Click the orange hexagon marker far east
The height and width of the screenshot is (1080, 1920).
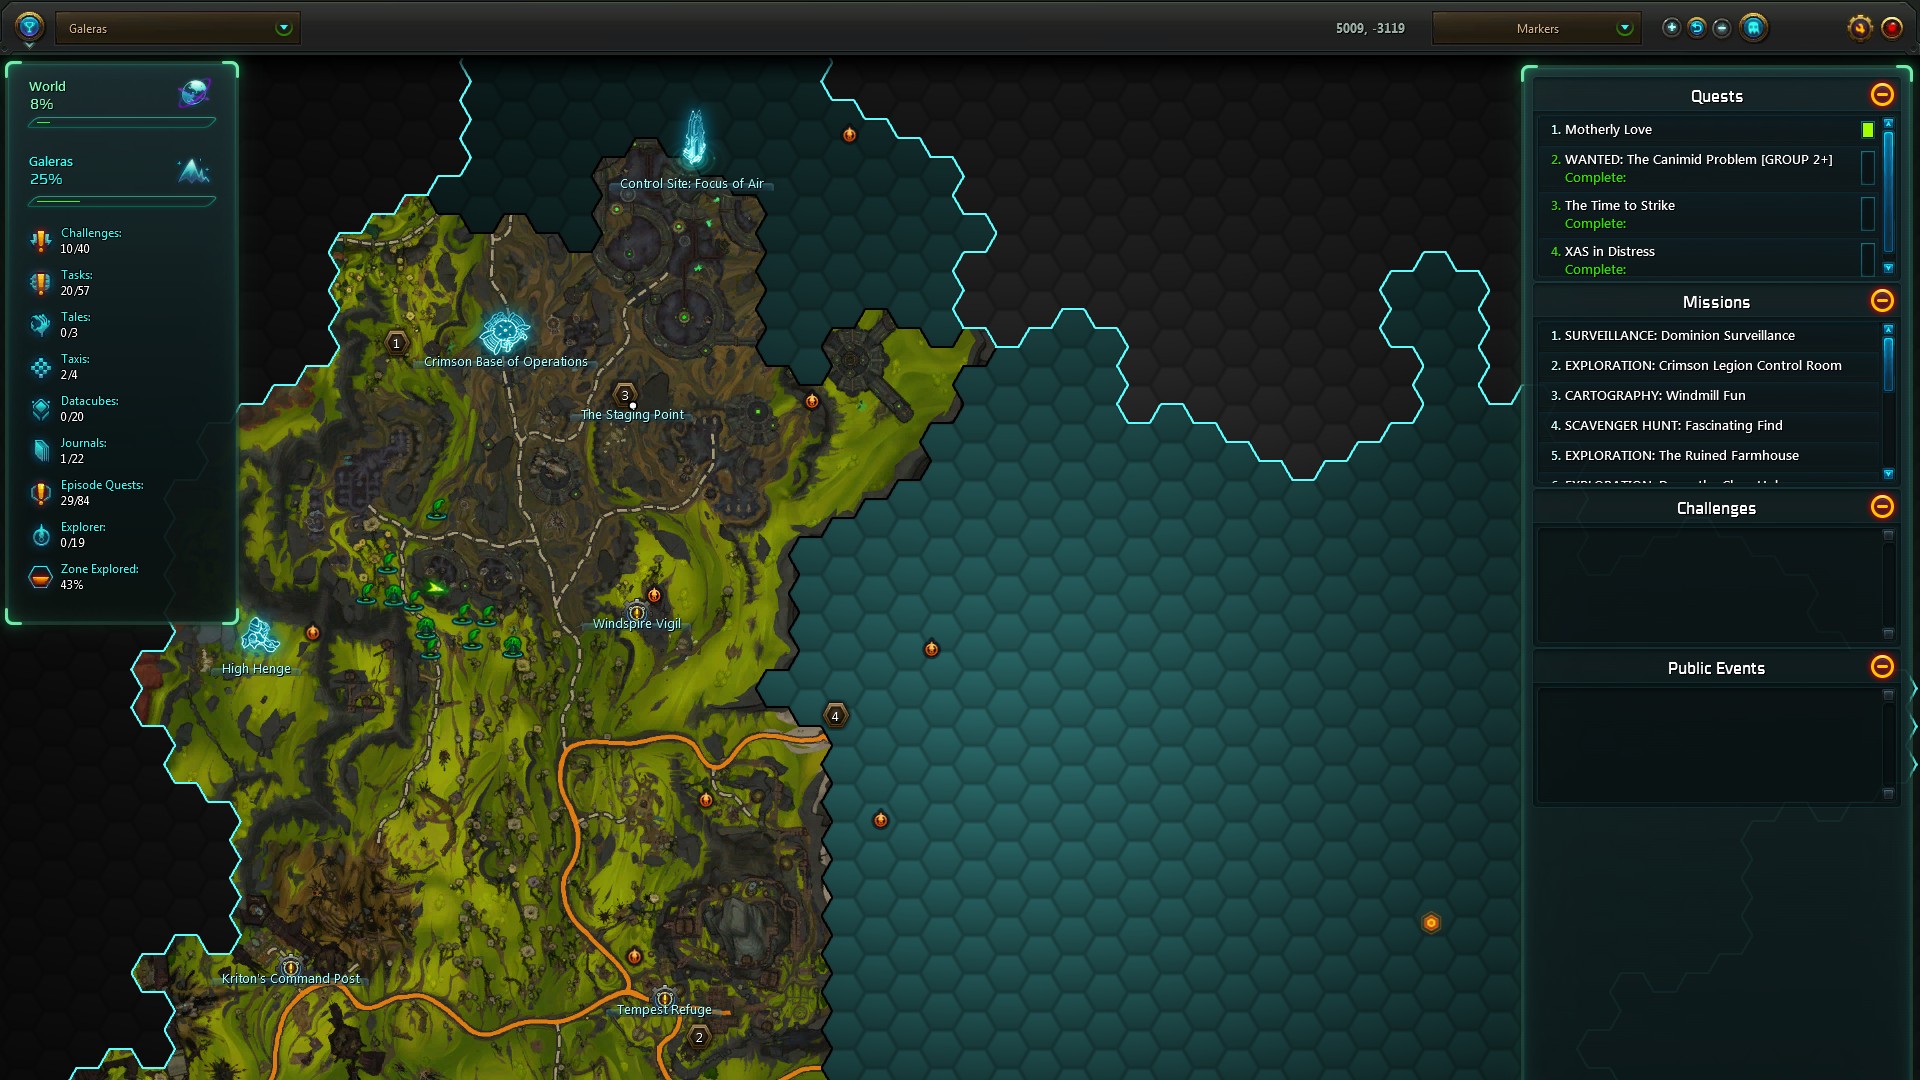[1431, 922]
